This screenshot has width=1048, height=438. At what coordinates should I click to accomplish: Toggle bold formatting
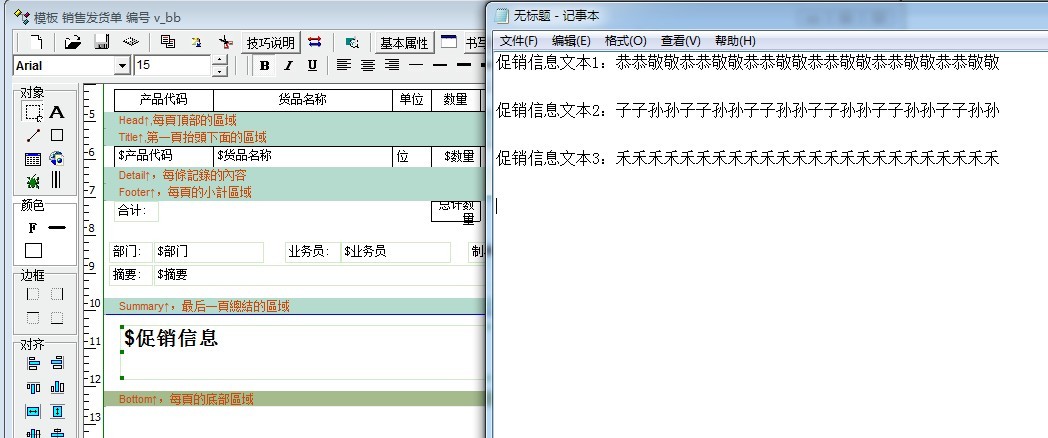point(264,65)
